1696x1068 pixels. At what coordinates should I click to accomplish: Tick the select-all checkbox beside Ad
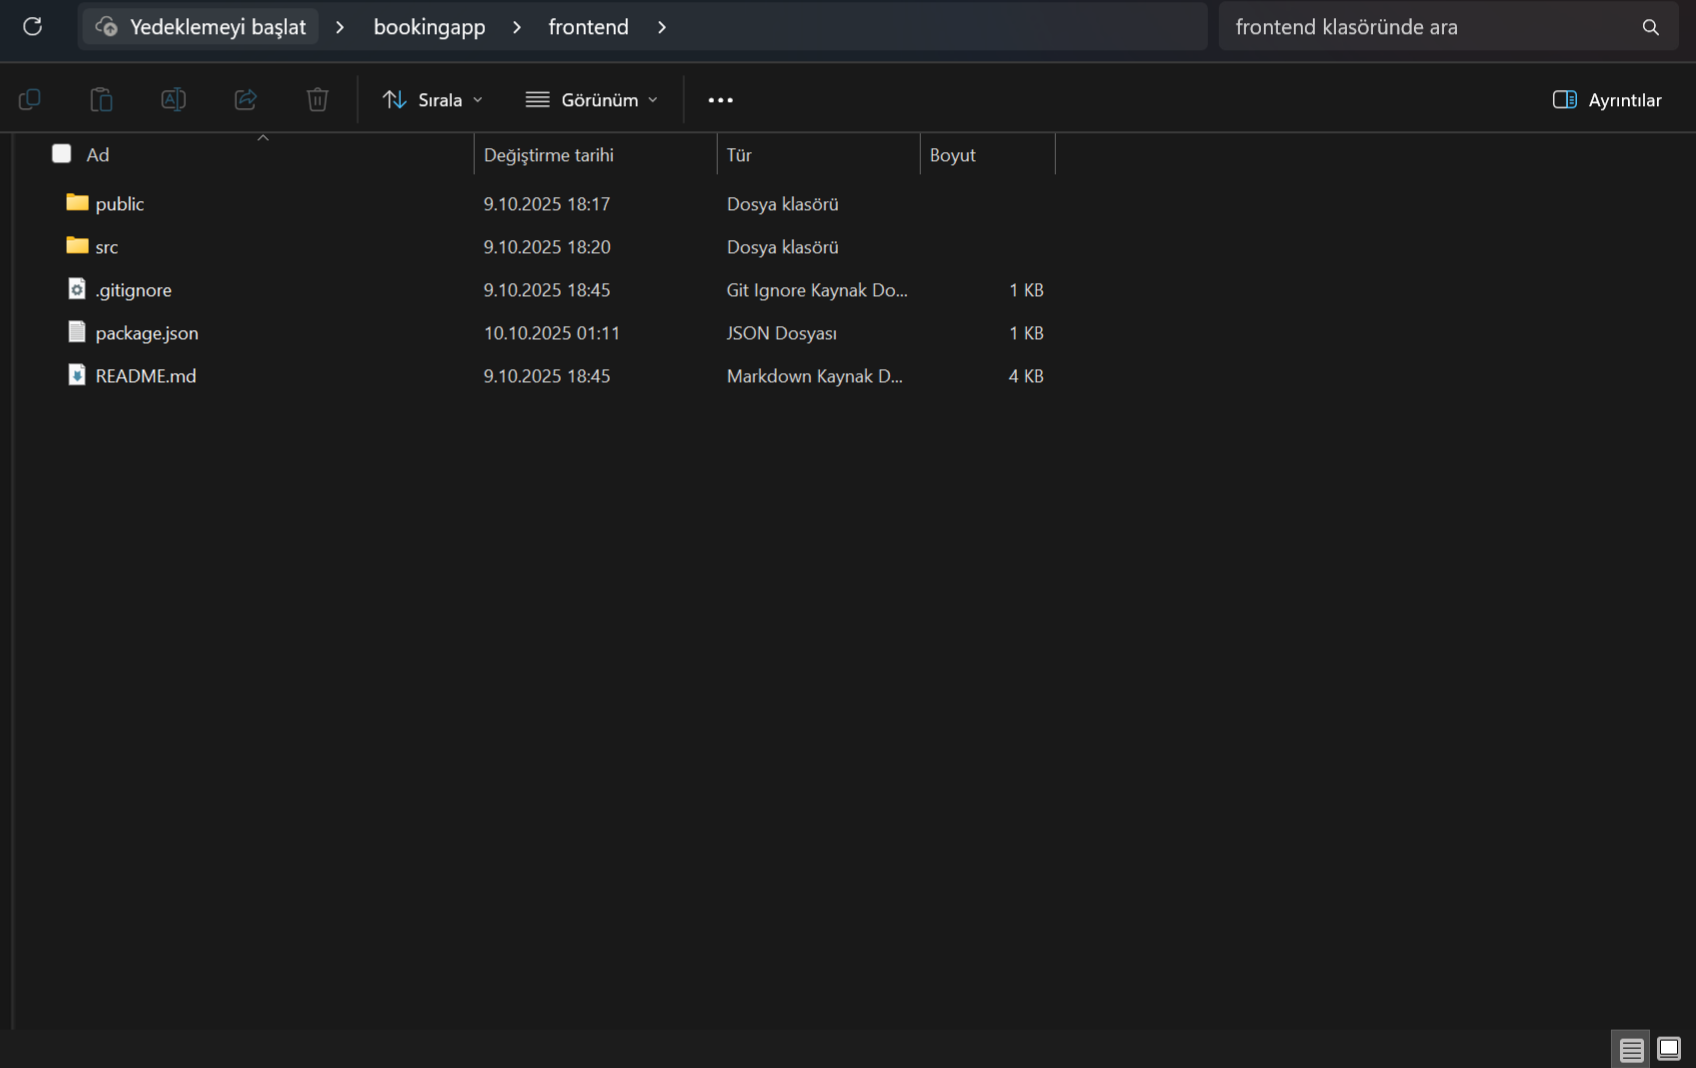pos(62,154)
